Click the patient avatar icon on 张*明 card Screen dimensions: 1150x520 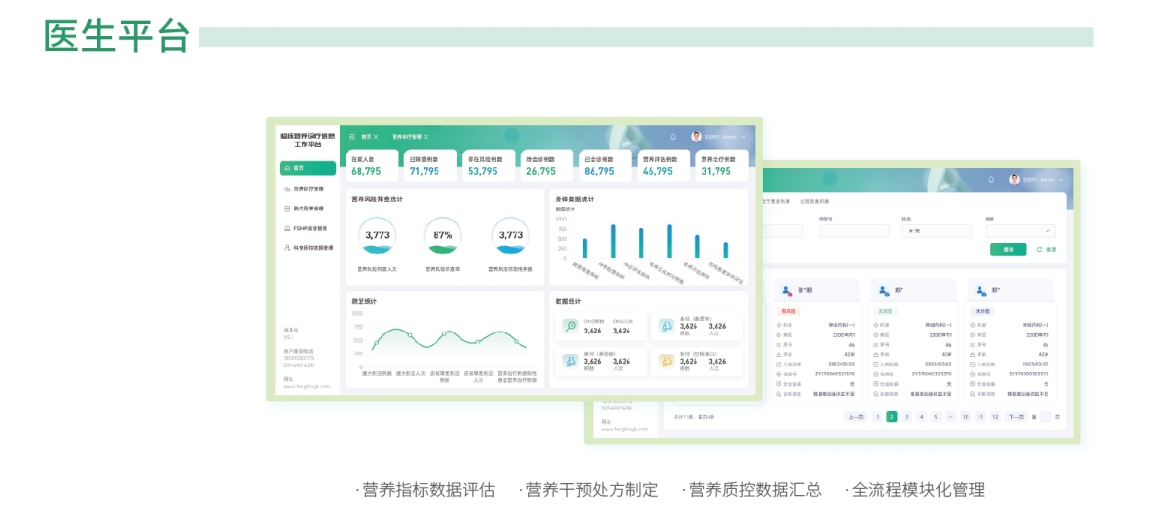point(787,291)
